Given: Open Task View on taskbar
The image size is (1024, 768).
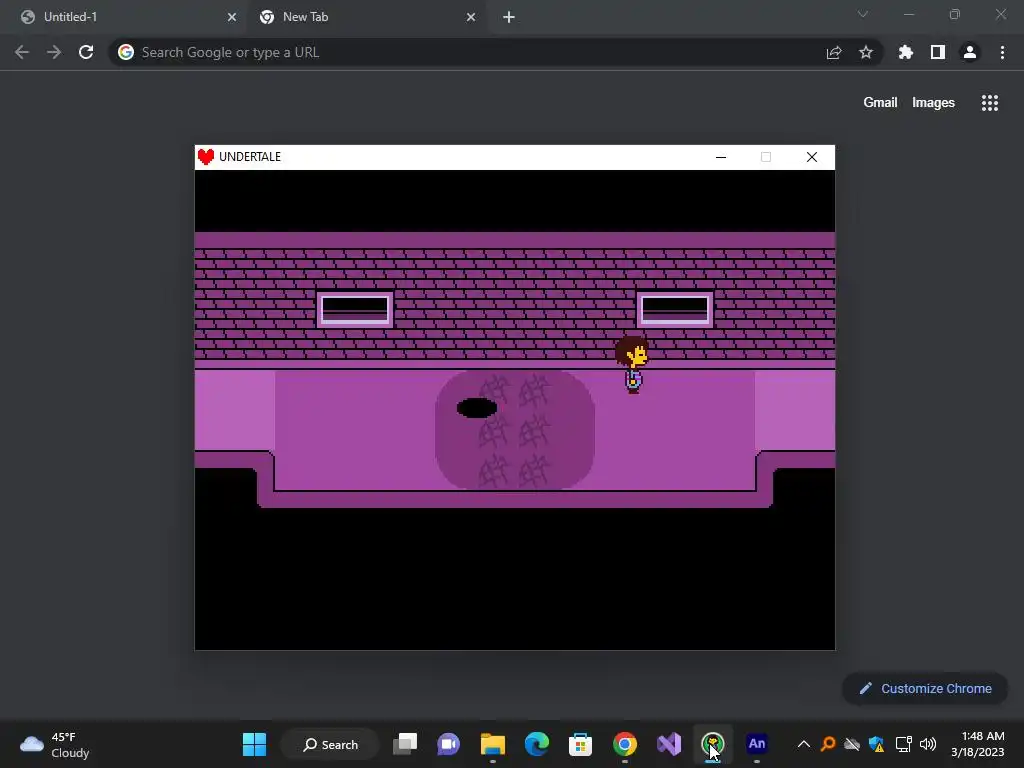Looking at the screenshot, I should pos(405,744).
